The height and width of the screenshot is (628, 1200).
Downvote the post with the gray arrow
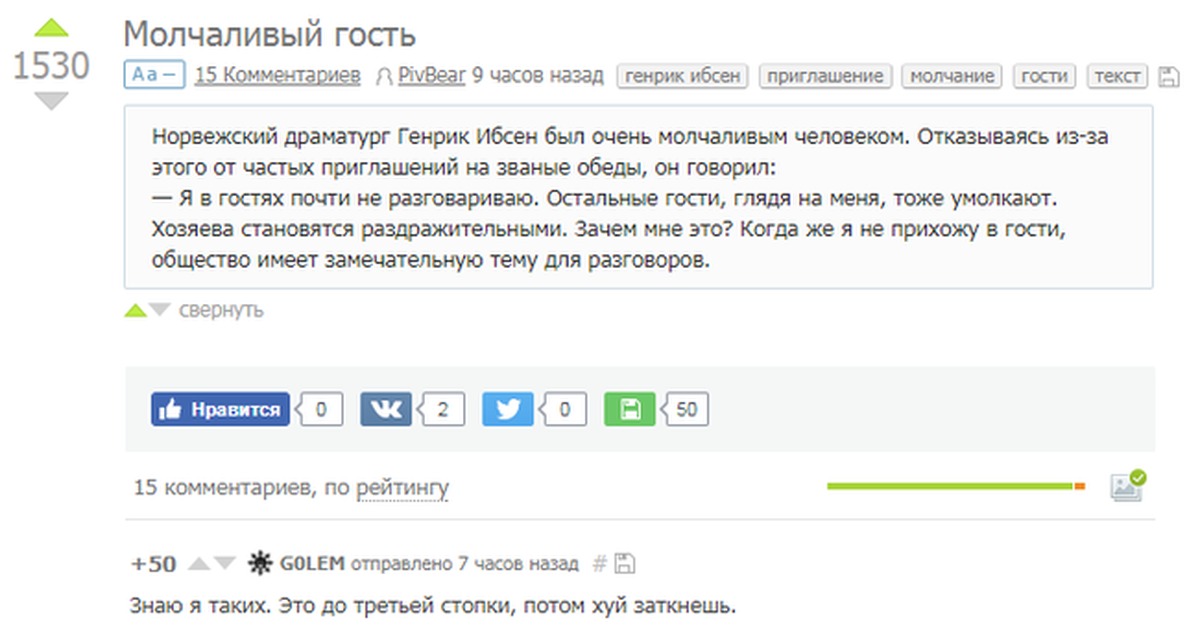click(x=51, y=101)
